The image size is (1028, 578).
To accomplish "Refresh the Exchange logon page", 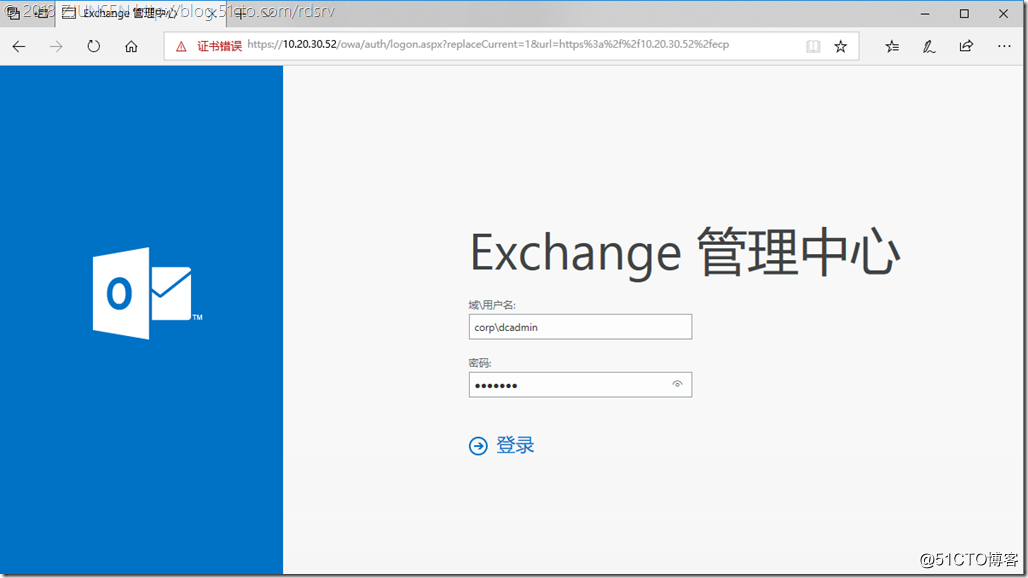I will [94, 47].
